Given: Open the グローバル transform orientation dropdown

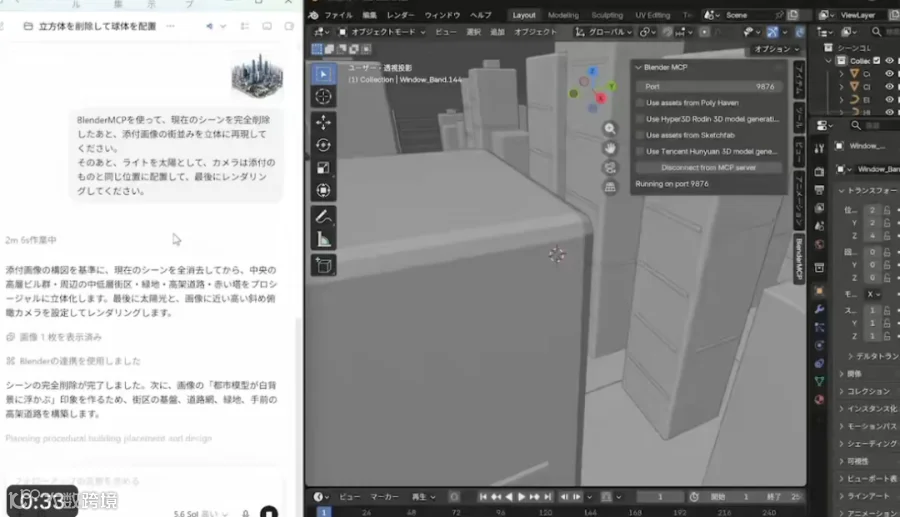Looking at the screenshot, I should [x=603, y=32].
